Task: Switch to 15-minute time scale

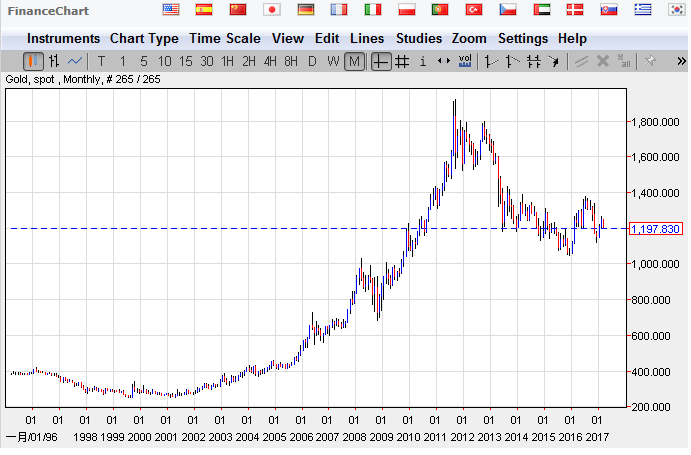Action: click(186, 61)
